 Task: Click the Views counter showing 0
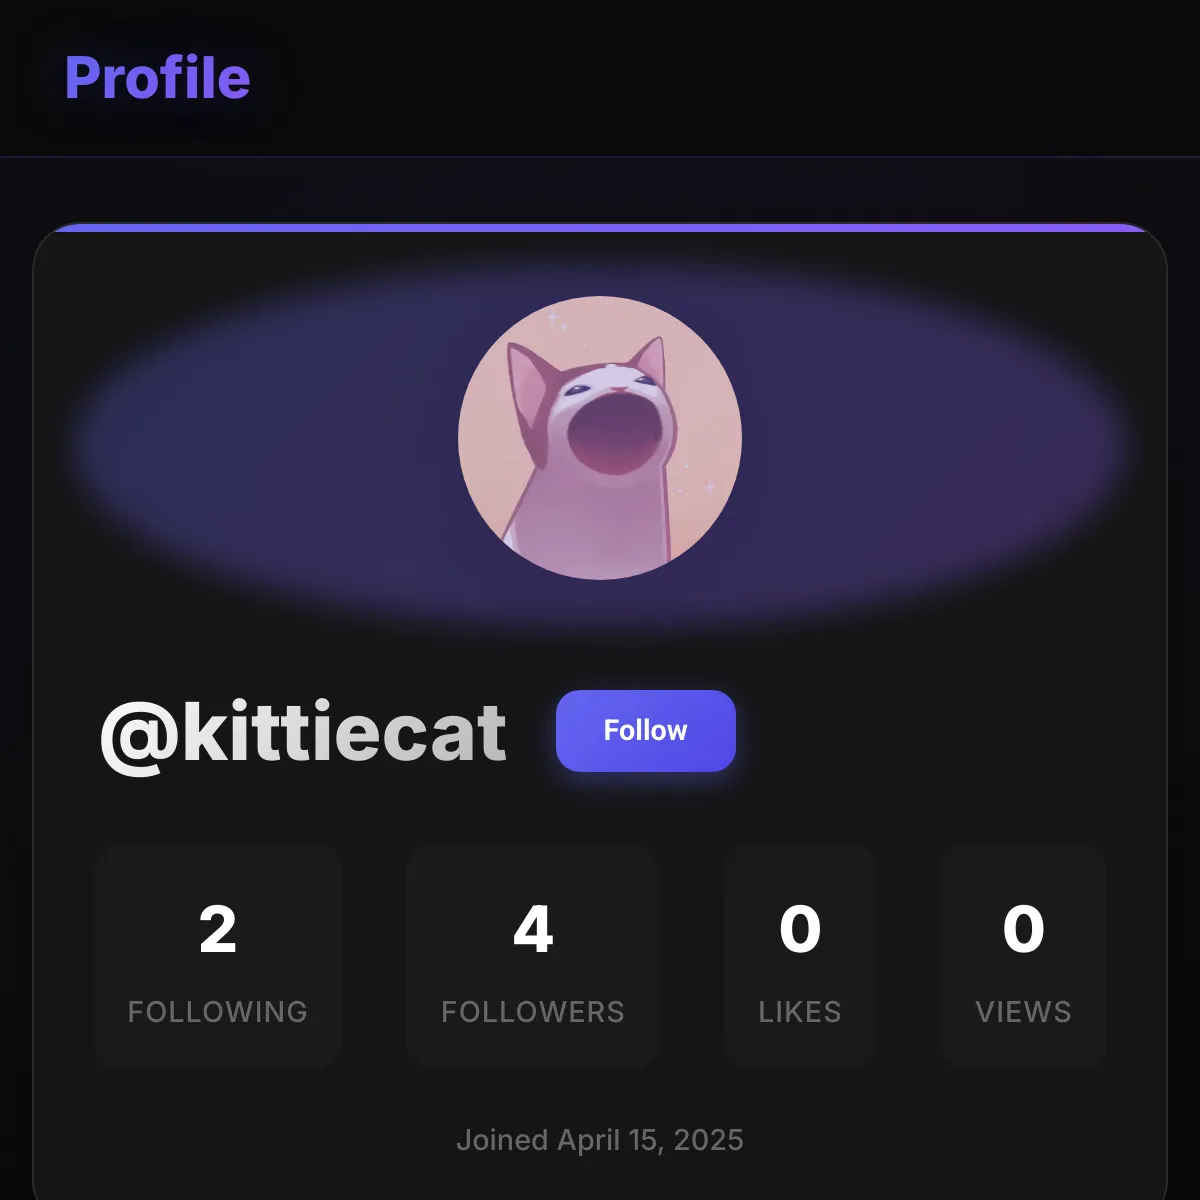click(x=1023, y=930)
